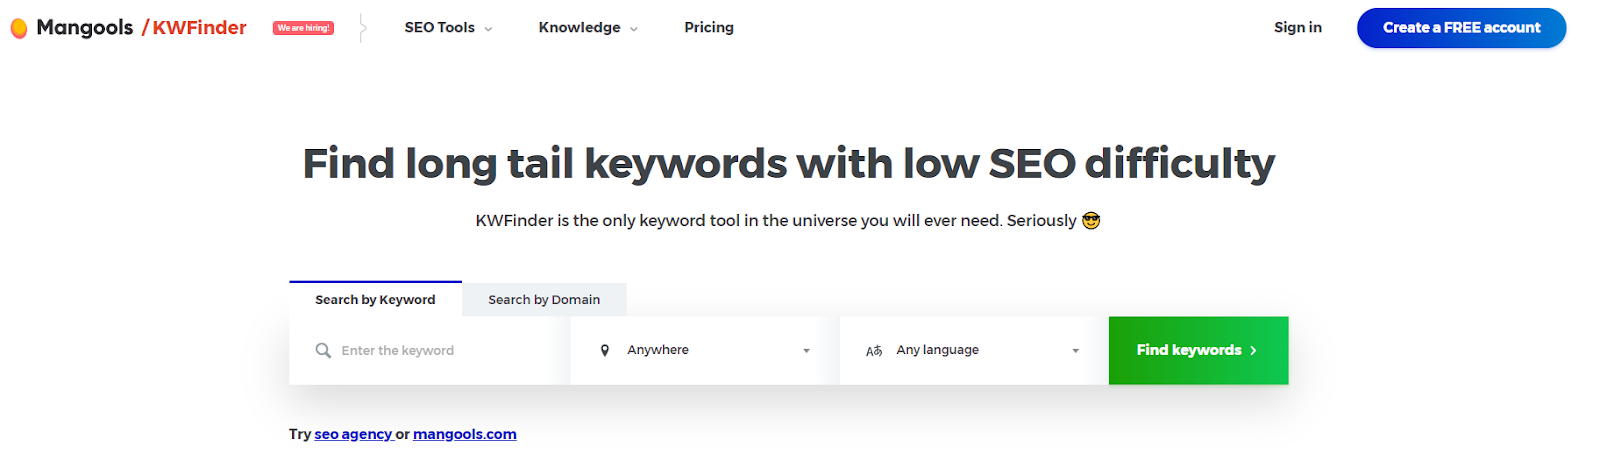Open the Mangools brand link

84,28
